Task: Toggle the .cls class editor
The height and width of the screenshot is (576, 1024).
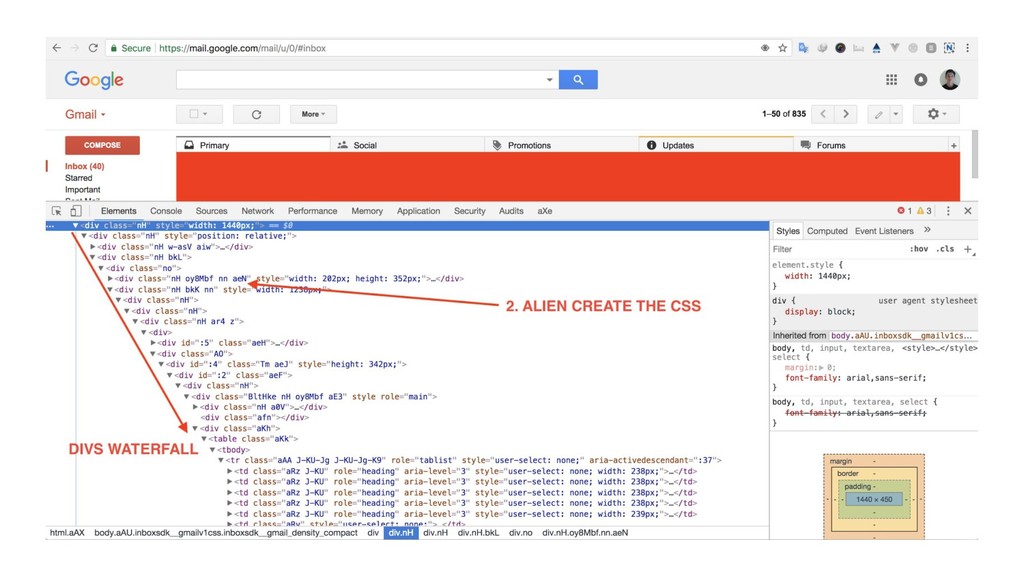Action: [x=945, y=249]
